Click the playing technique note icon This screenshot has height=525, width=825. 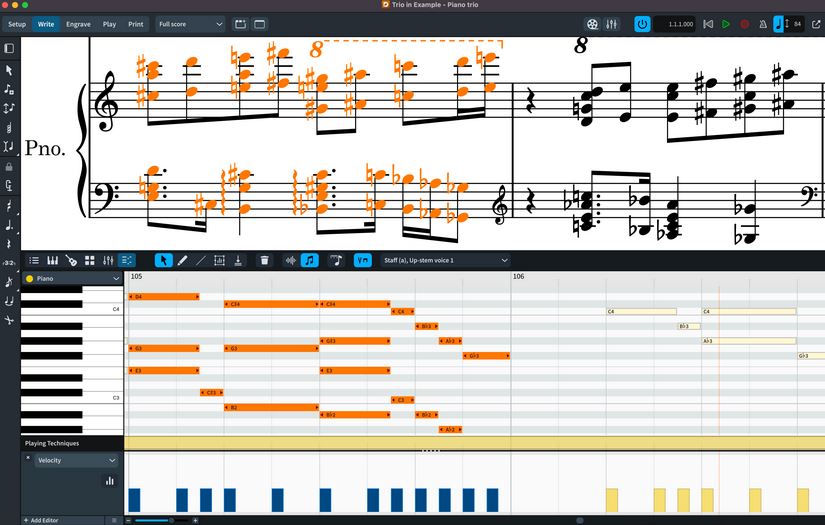pos(336,260)
